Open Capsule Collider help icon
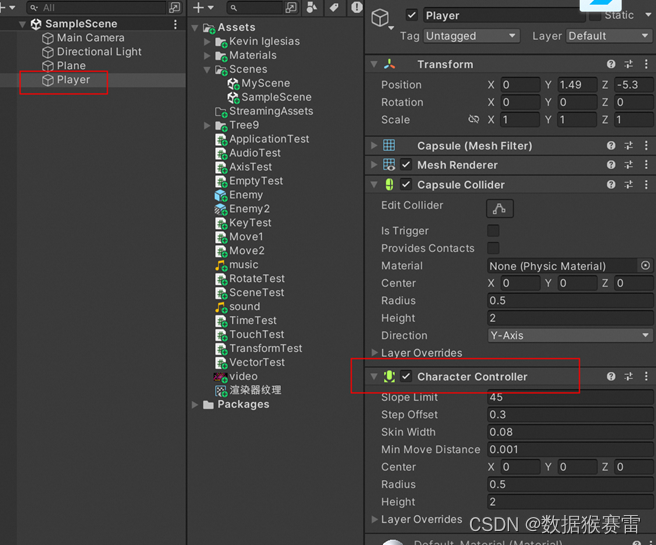The height and width of the screenshot is (545, 656). coord(611,184)
